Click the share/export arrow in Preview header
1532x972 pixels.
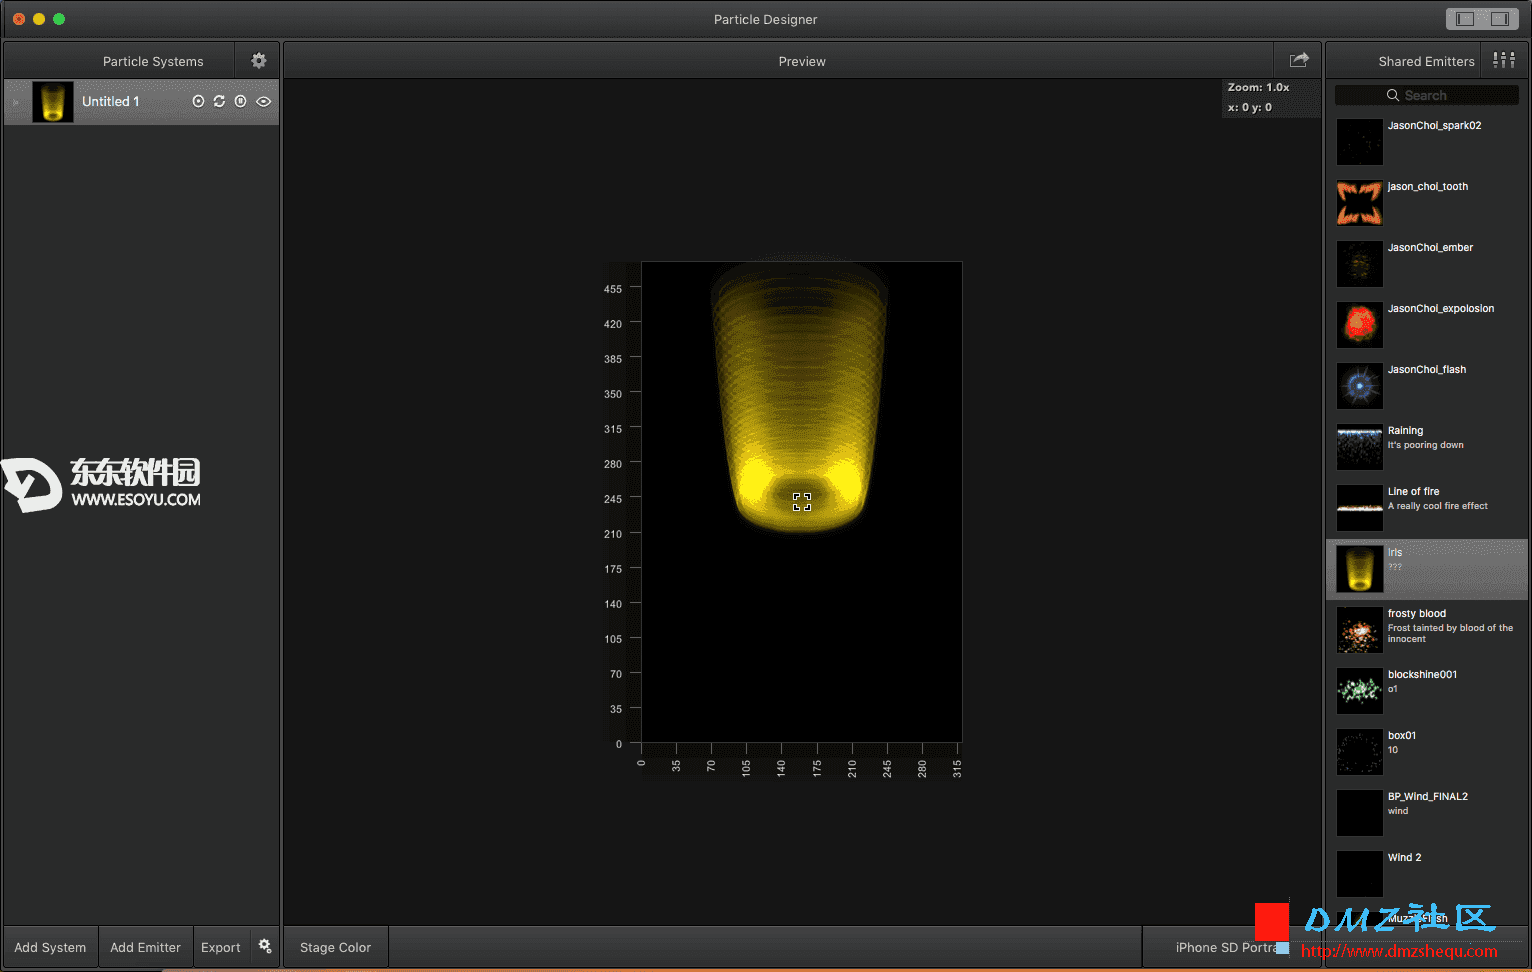[1299, 60]
